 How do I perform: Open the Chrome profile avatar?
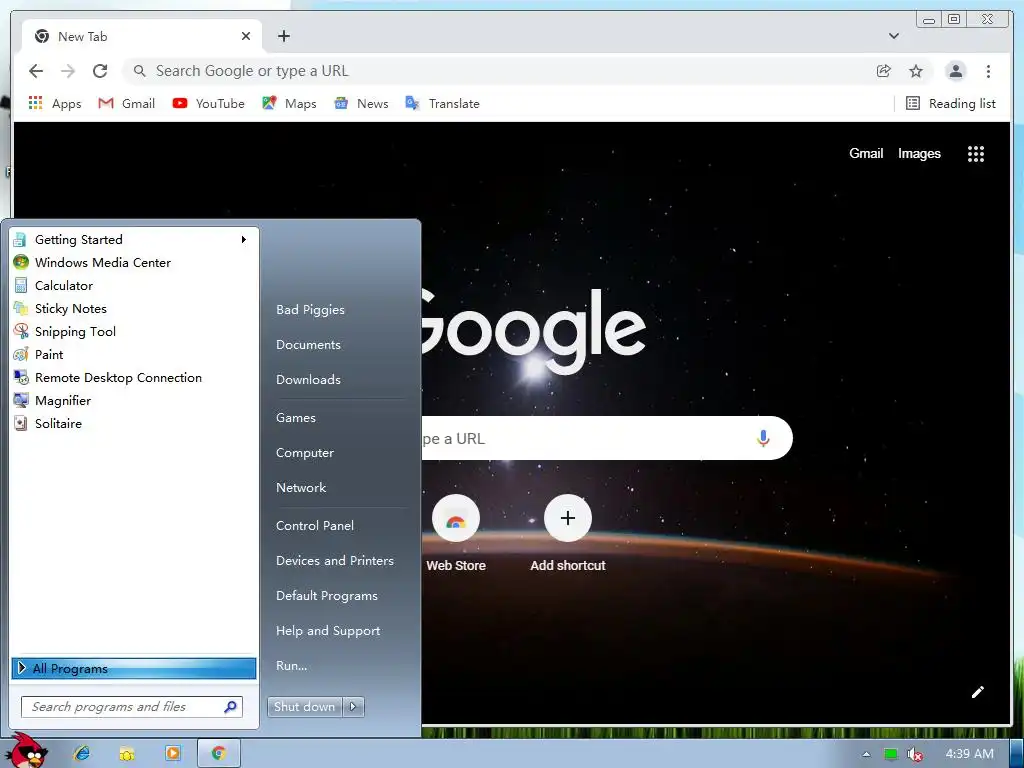(x=955, y=71)
